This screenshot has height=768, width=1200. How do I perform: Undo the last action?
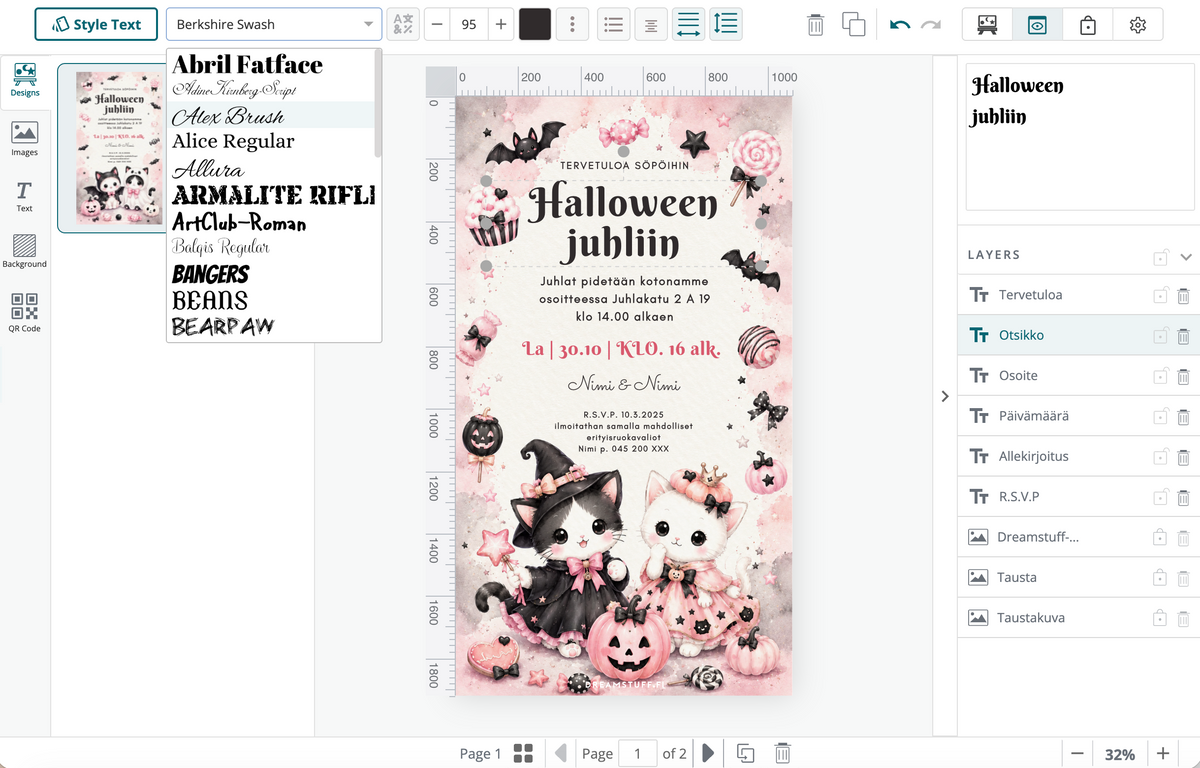(900, 24)
